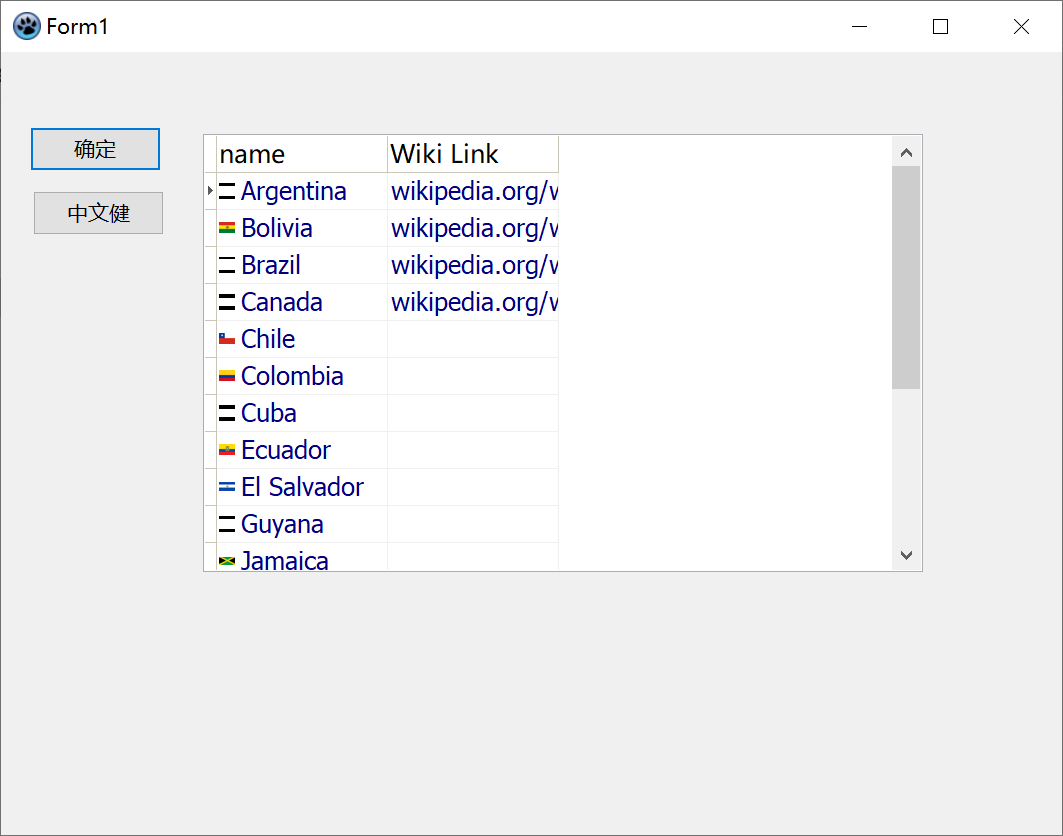Open Argentina's wikipedia link
The width and height of the screenshot is (1063, 836).
coord(474,191)
